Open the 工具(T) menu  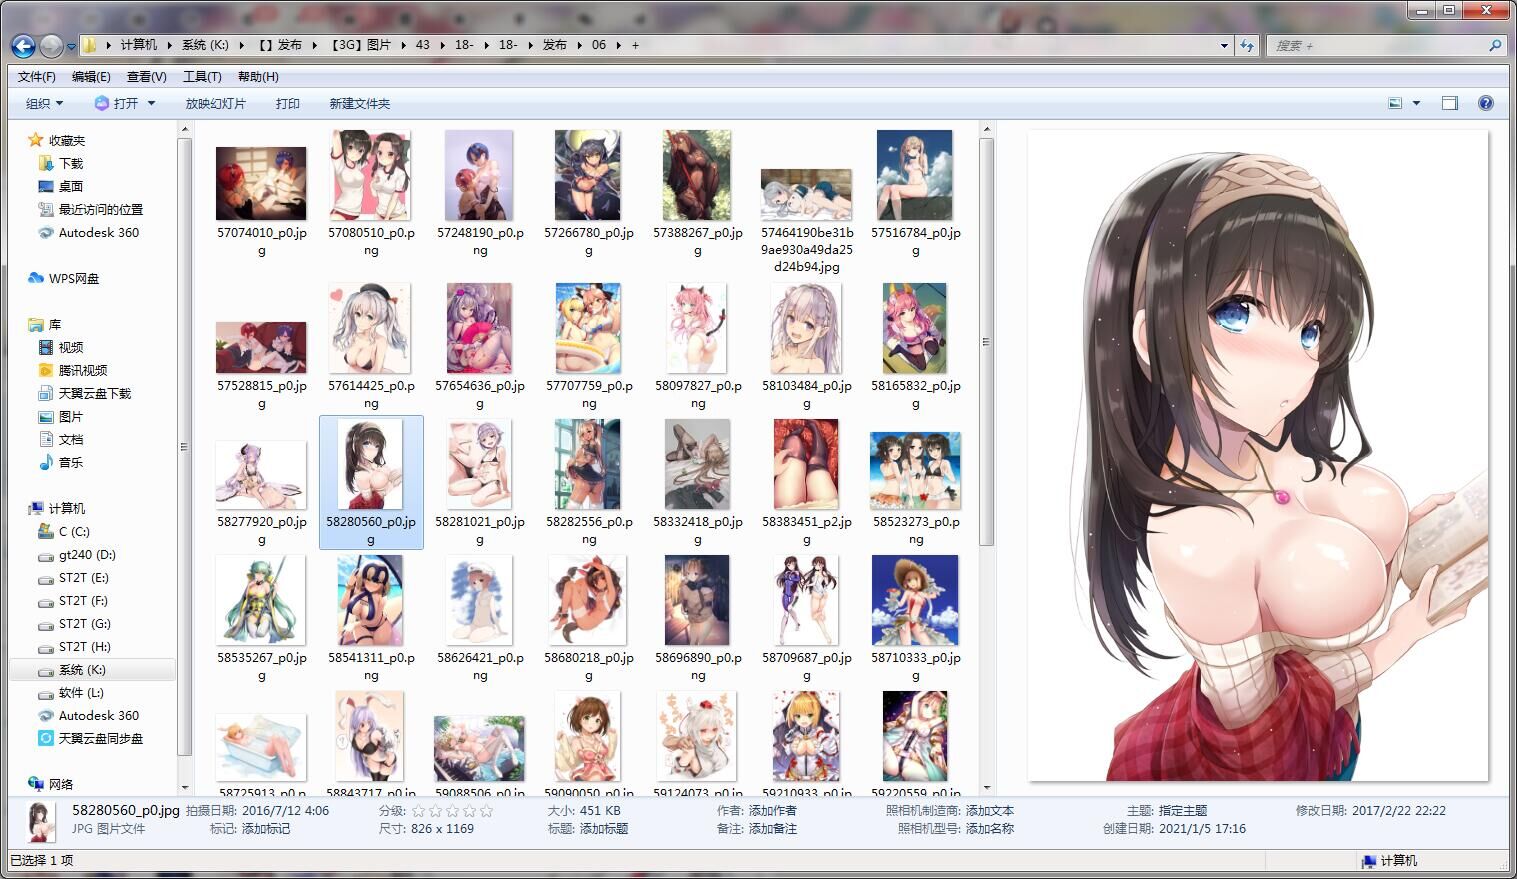tap(201, 77)
